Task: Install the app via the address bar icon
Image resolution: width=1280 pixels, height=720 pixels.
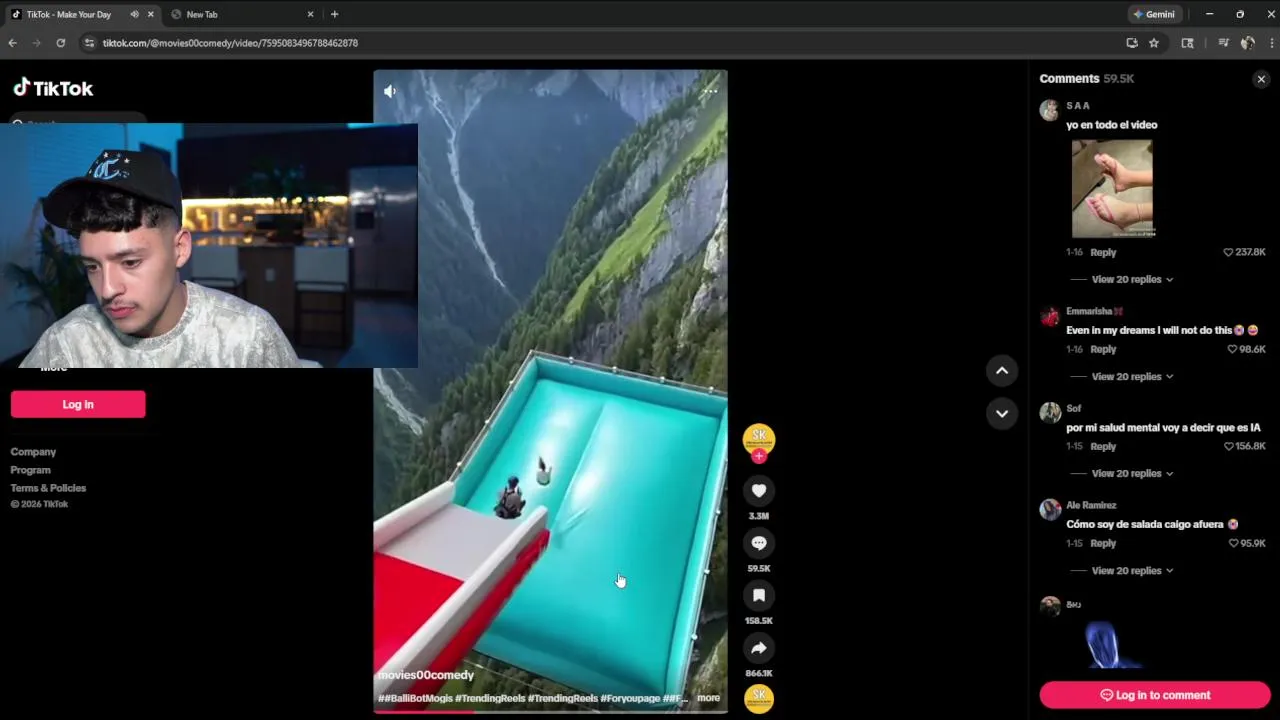Action: coord(1132,43)
